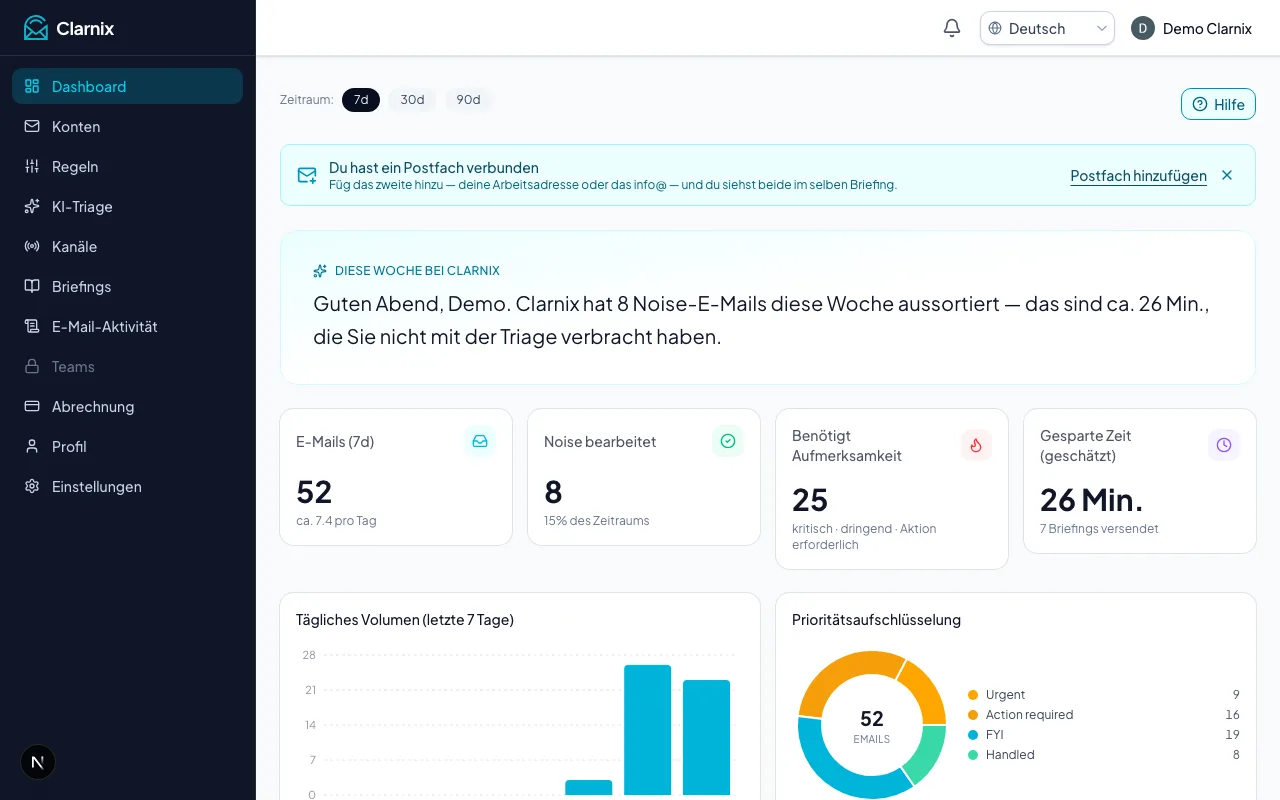Click the donut chart center showing 52 EMAILS
This screenshot has width=1280, height=800.
coord(871,726)
